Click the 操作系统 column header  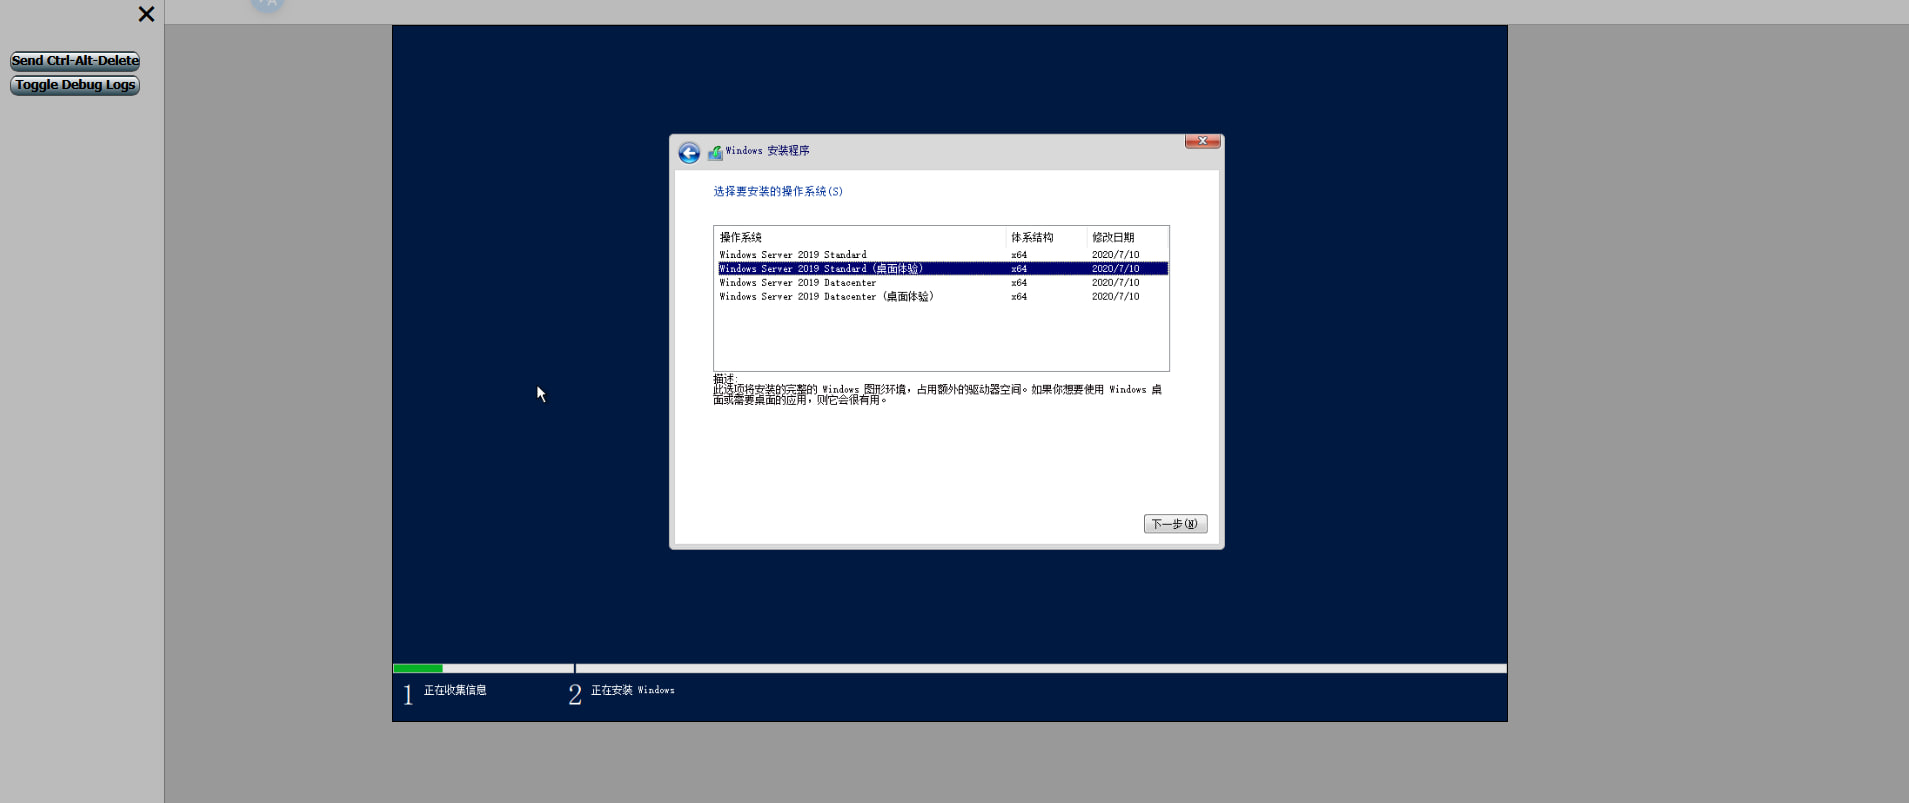point(861,237)
